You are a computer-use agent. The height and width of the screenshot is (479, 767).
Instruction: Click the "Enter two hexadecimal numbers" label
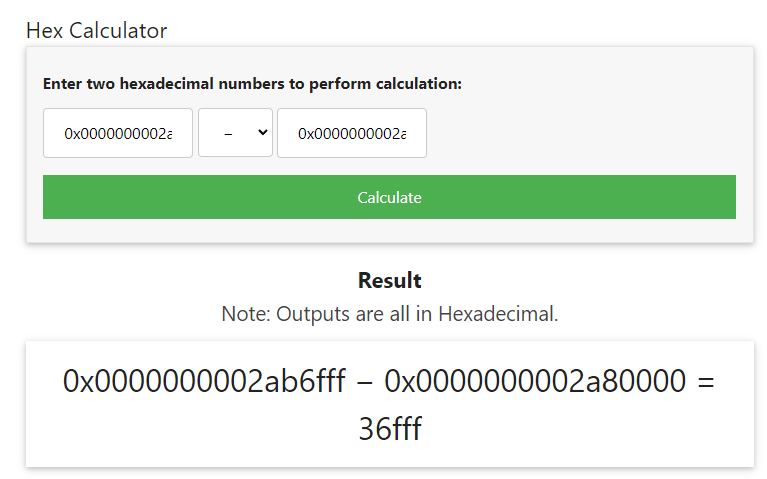[x=252, y=84]
